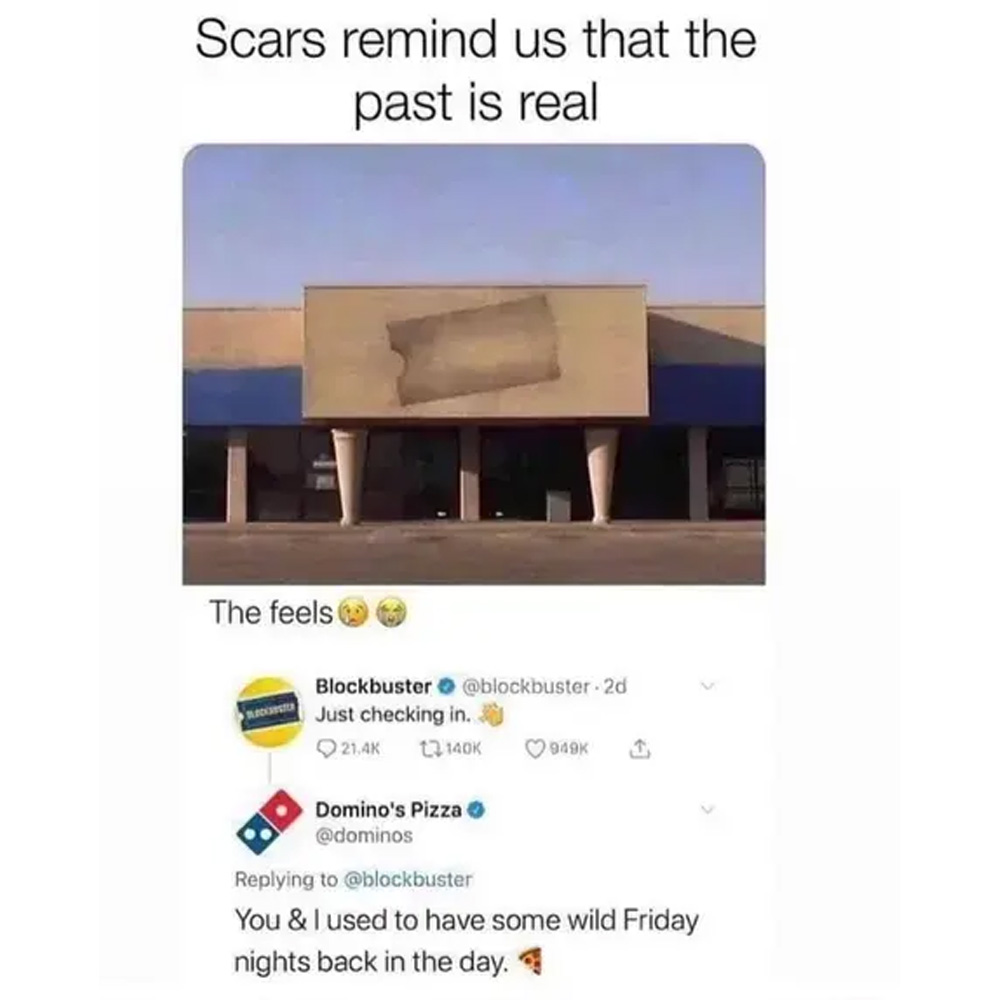Click the Domino's Pizza display name
This screenshot has height=1000, width=1000.
[389, 810]
